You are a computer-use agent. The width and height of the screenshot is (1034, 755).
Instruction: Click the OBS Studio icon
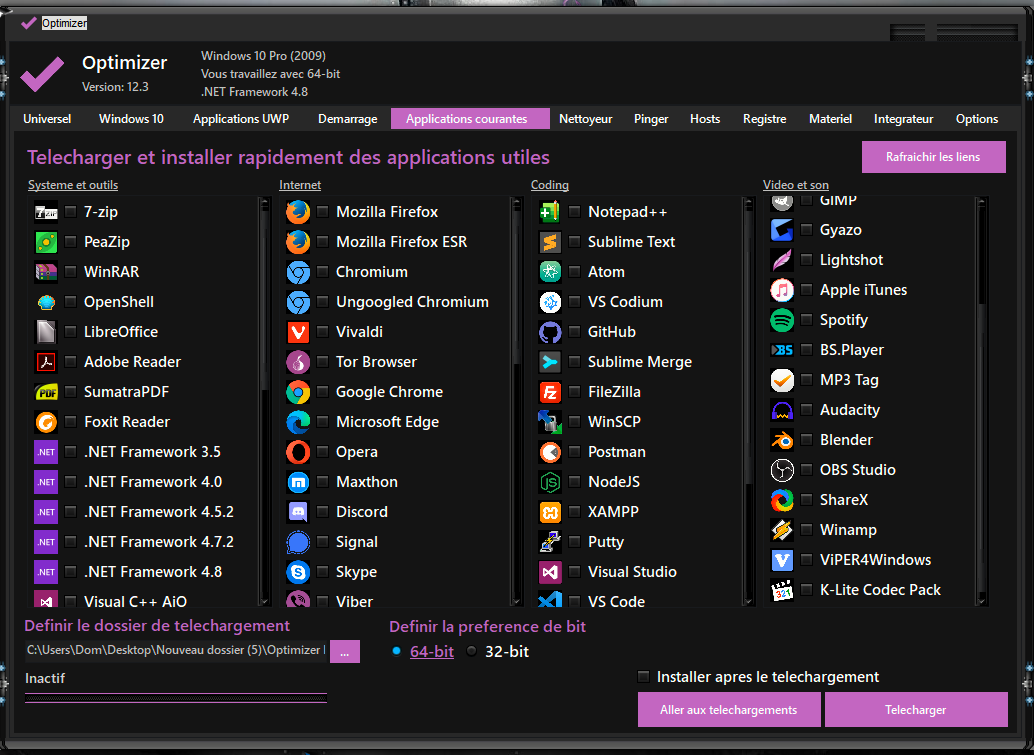[782, 470]
